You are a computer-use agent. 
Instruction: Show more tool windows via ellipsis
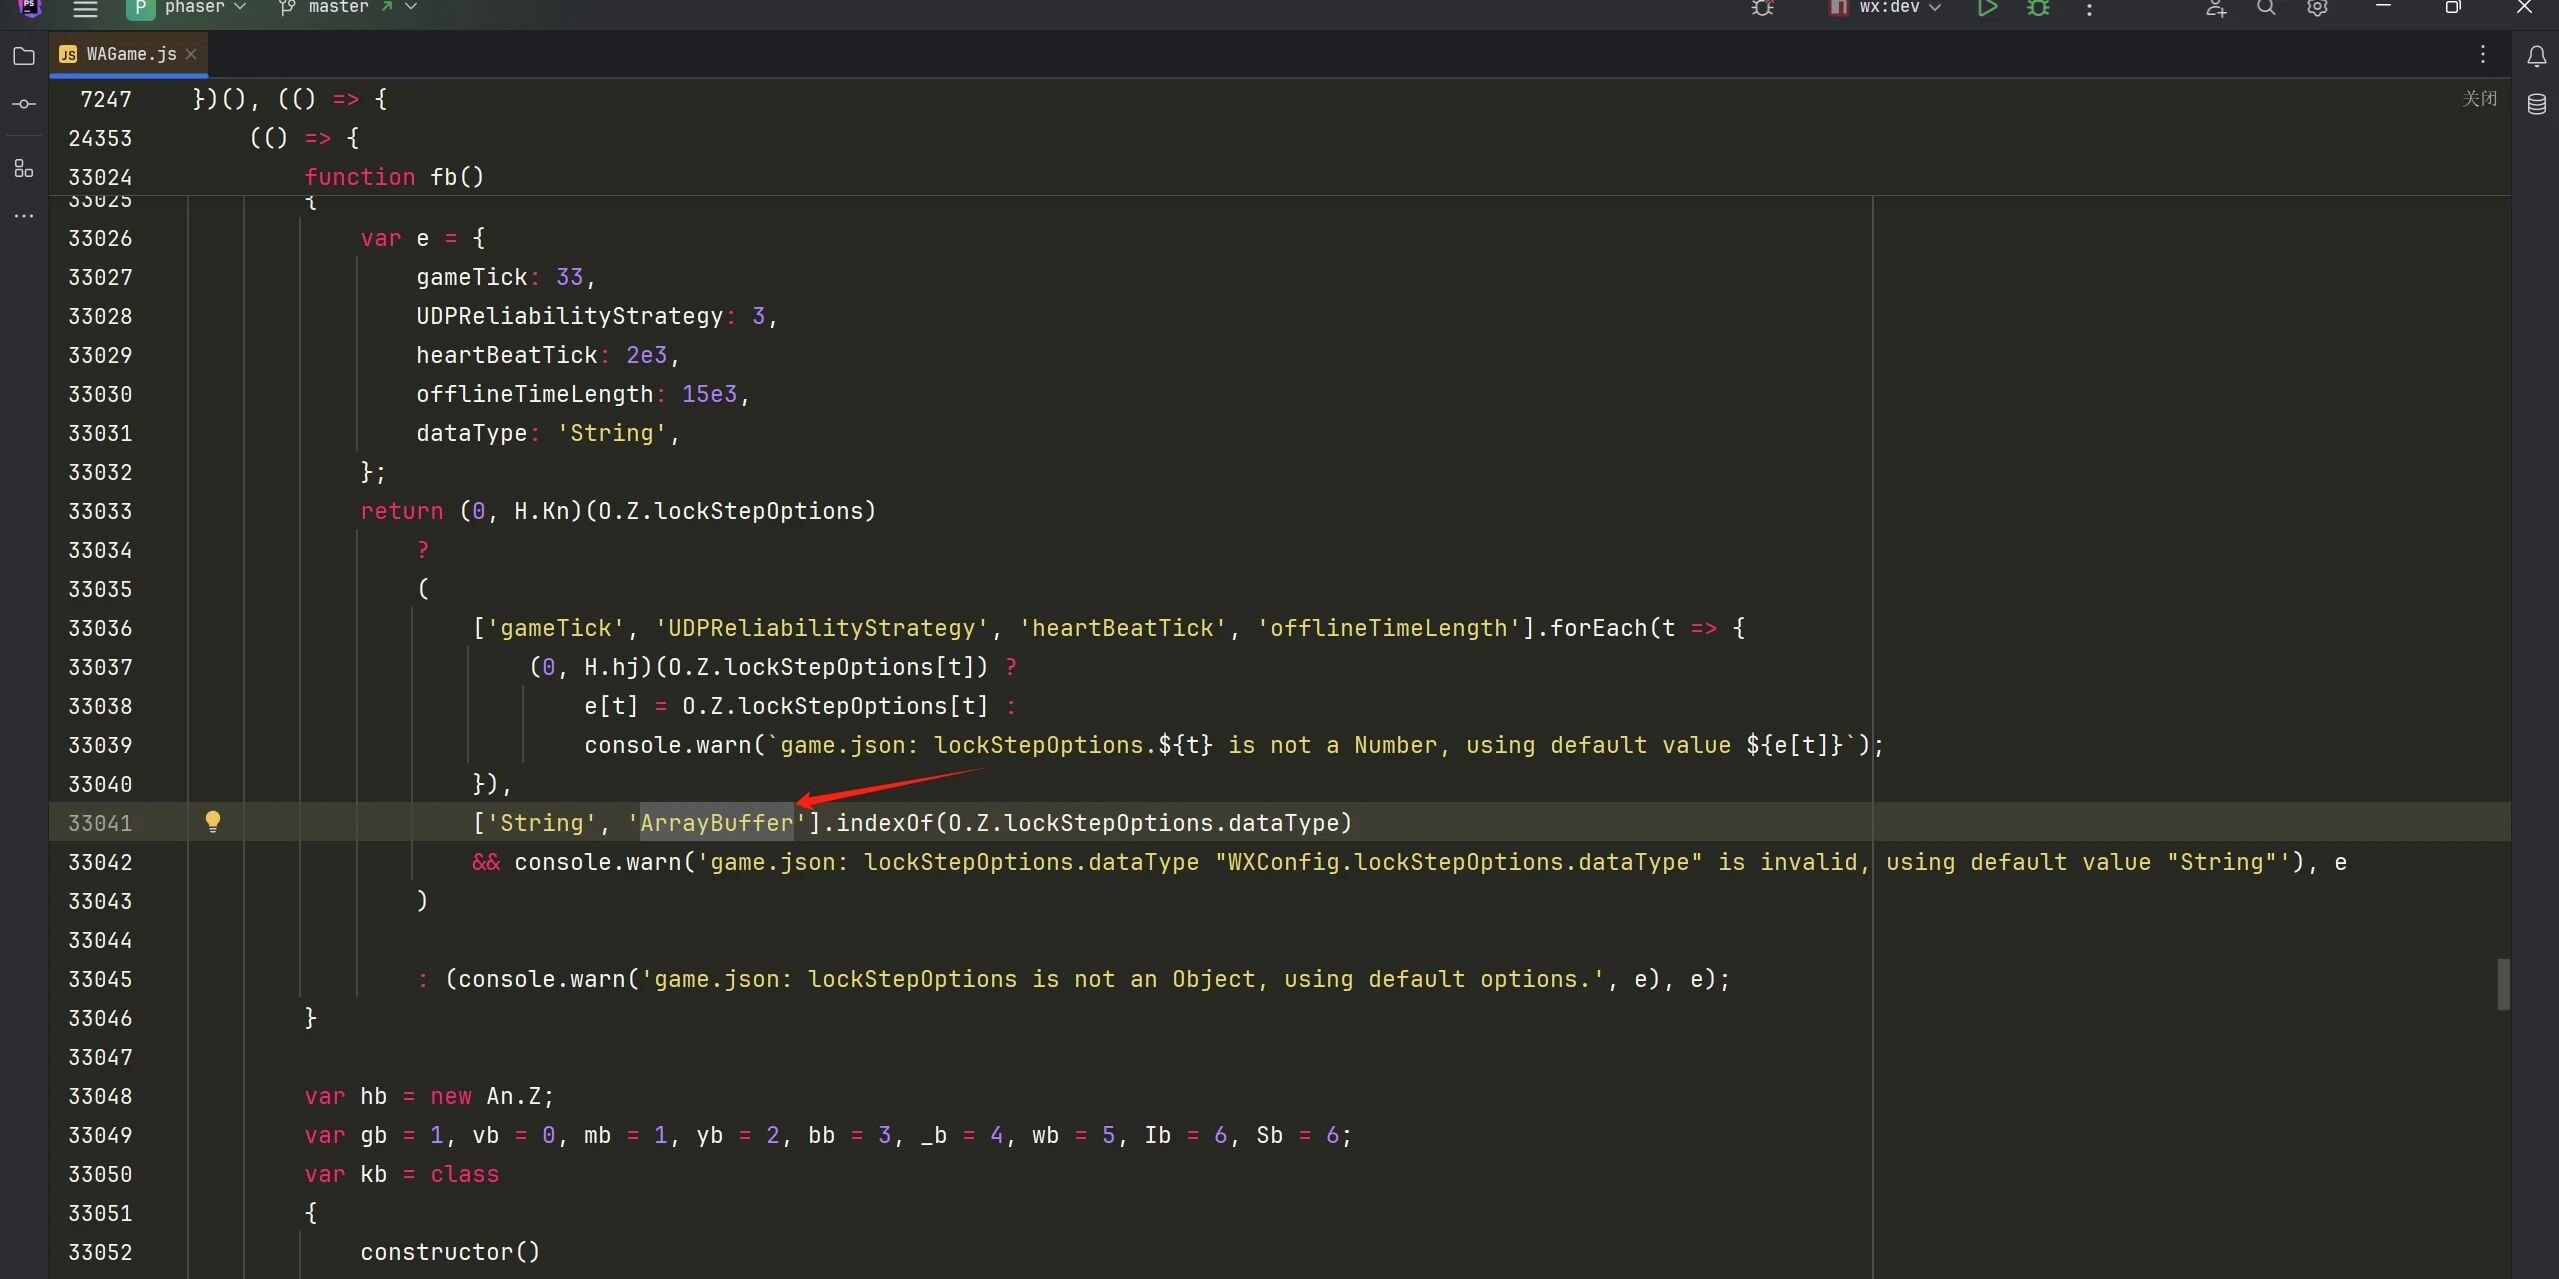click(x=24, y=216)
